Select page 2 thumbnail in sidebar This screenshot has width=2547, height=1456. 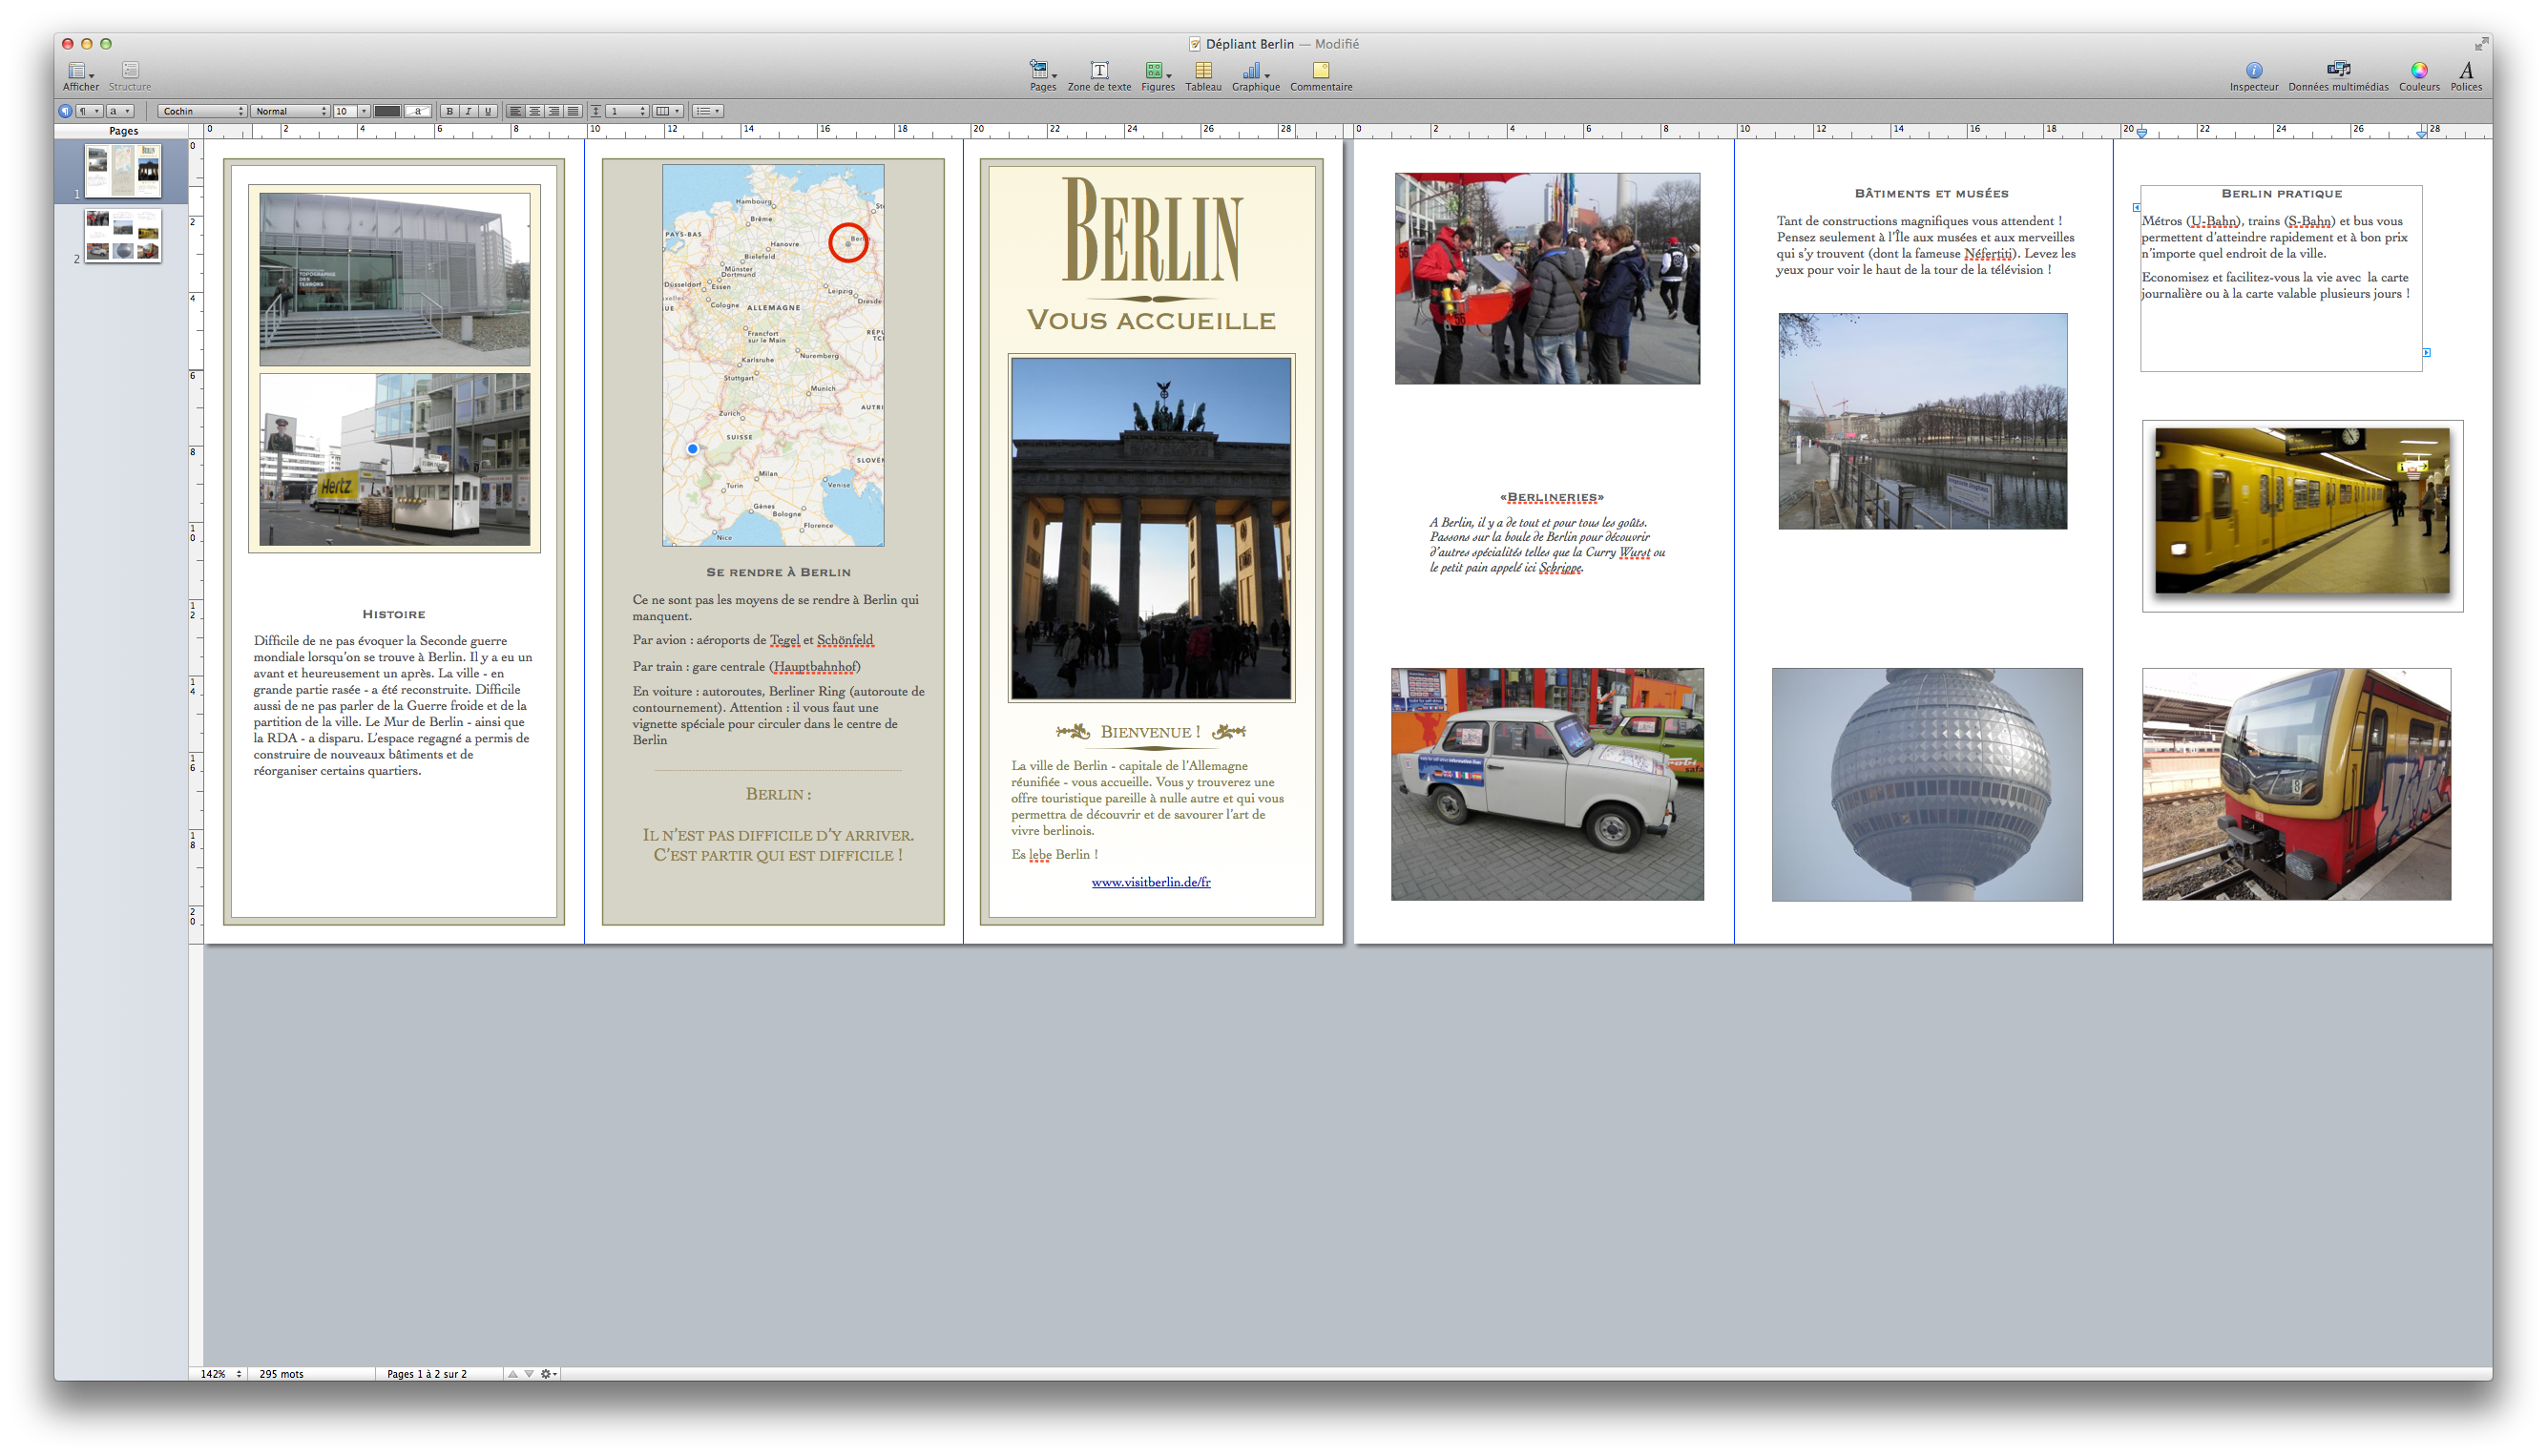click(122, 236)
